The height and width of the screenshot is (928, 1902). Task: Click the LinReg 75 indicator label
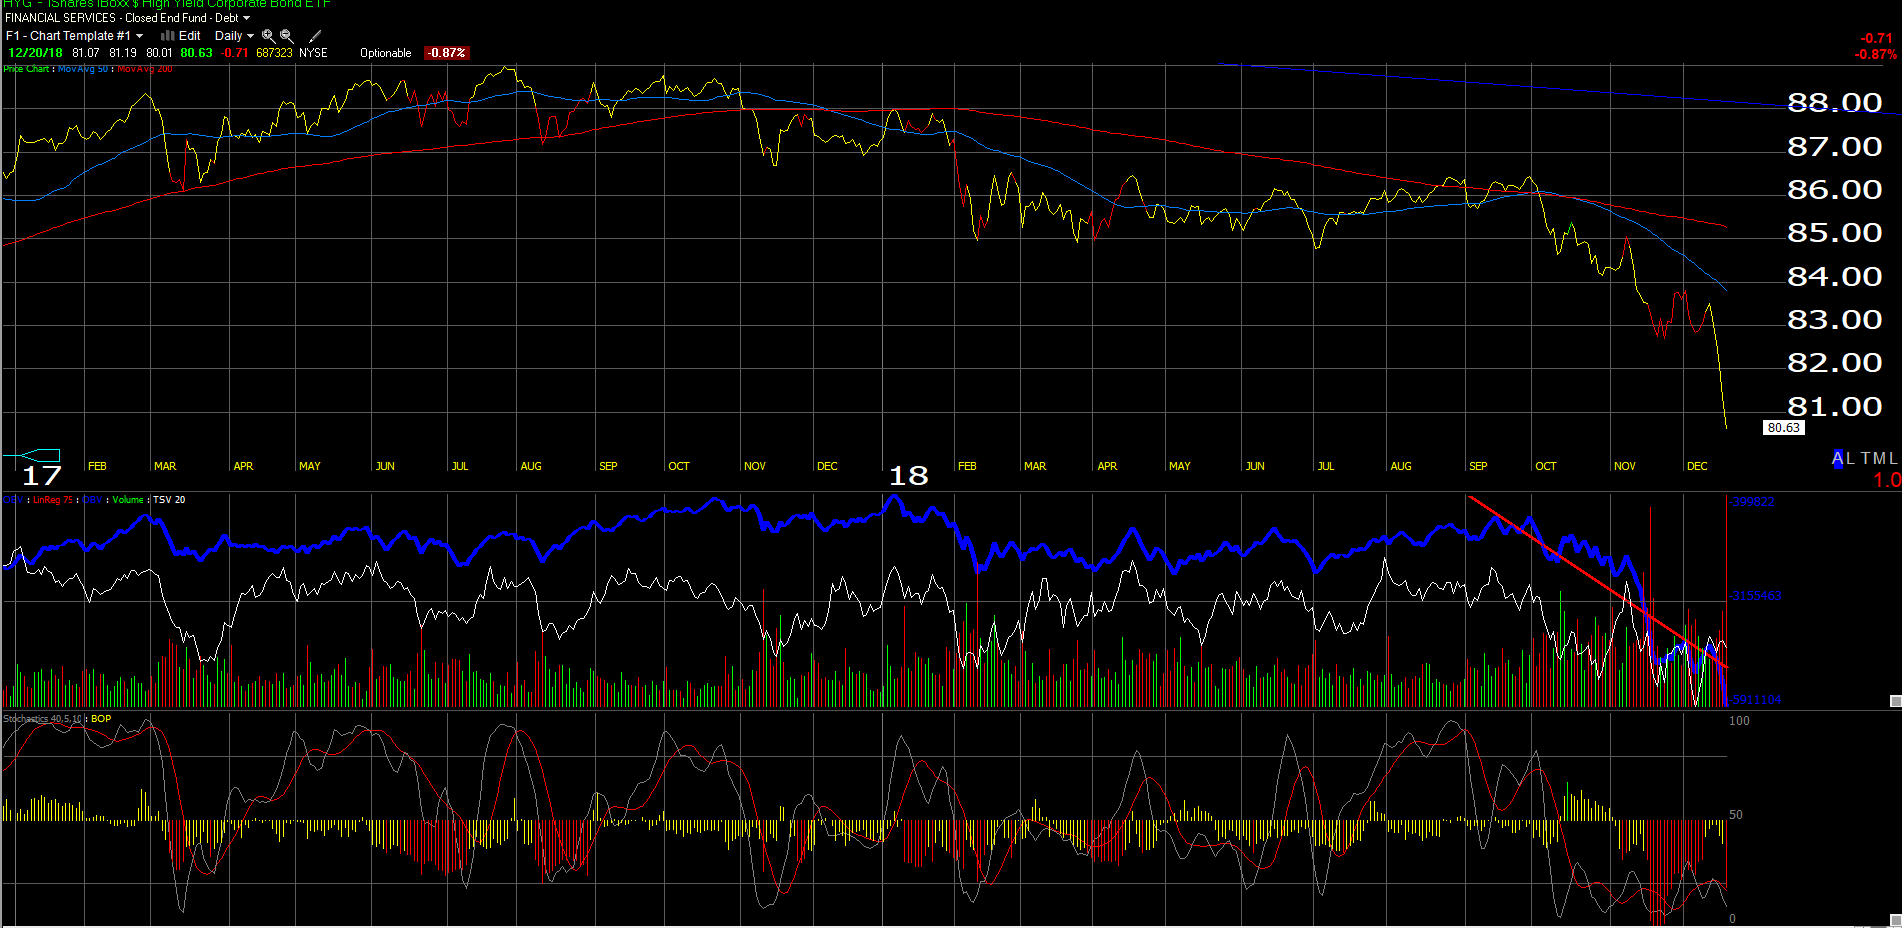53,500
